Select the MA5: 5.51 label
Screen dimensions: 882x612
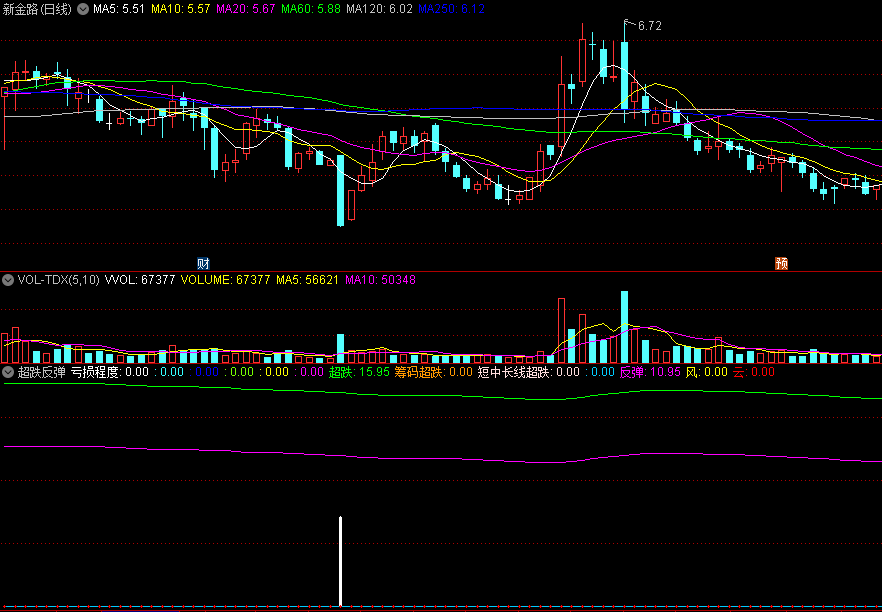click(119, 9)
